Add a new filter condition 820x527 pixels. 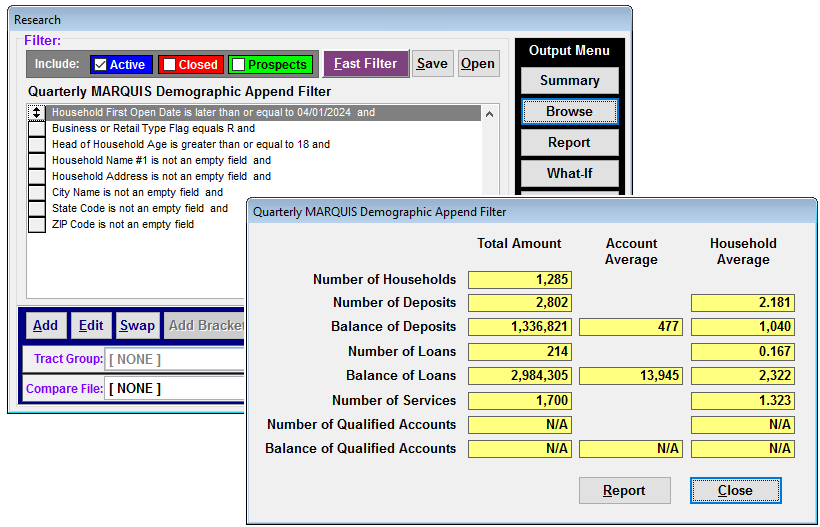45,325
